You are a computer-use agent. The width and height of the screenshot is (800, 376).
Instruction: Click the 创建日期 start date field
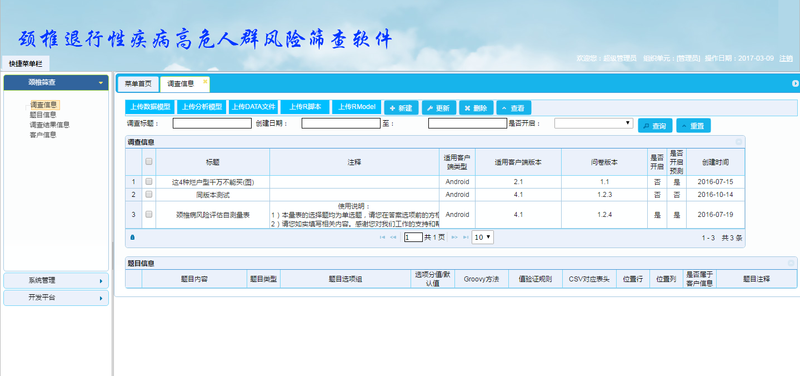tap(341, 123)
